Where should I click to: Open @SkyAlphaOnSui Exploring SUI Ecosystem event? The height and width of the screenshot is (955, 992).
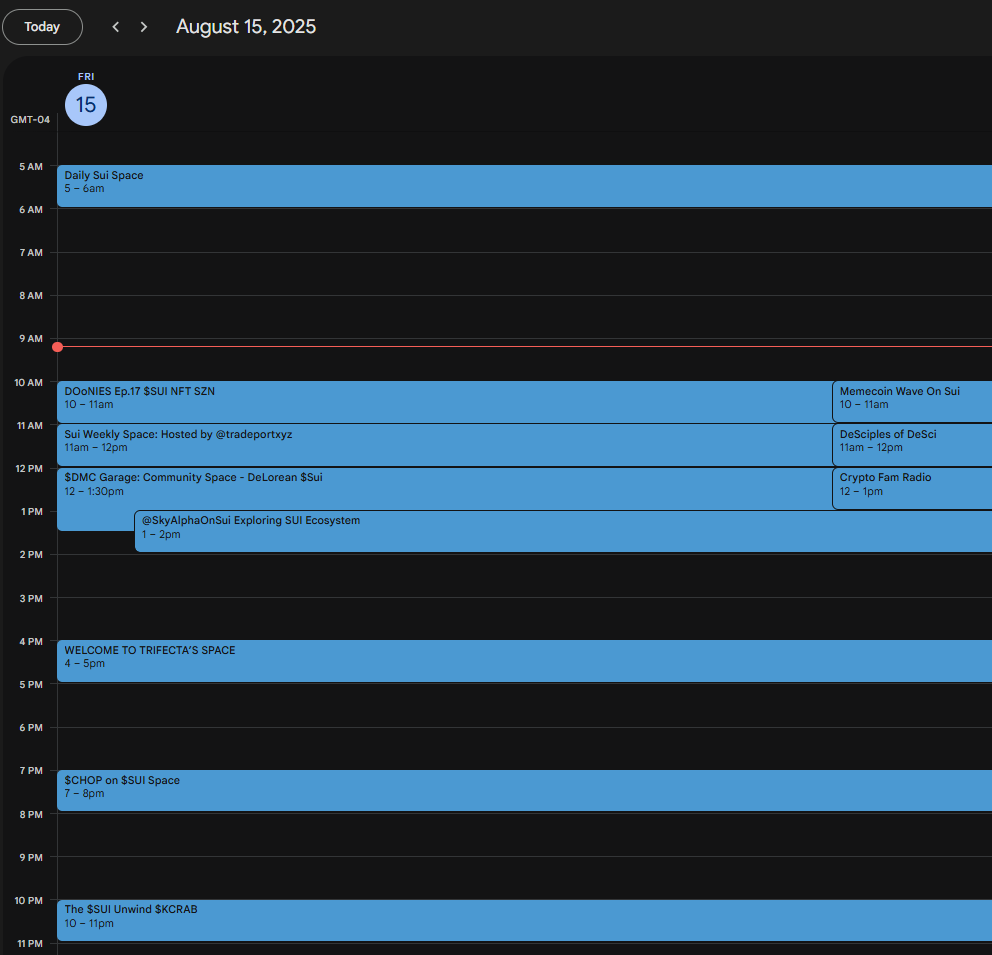pos(564,531)
